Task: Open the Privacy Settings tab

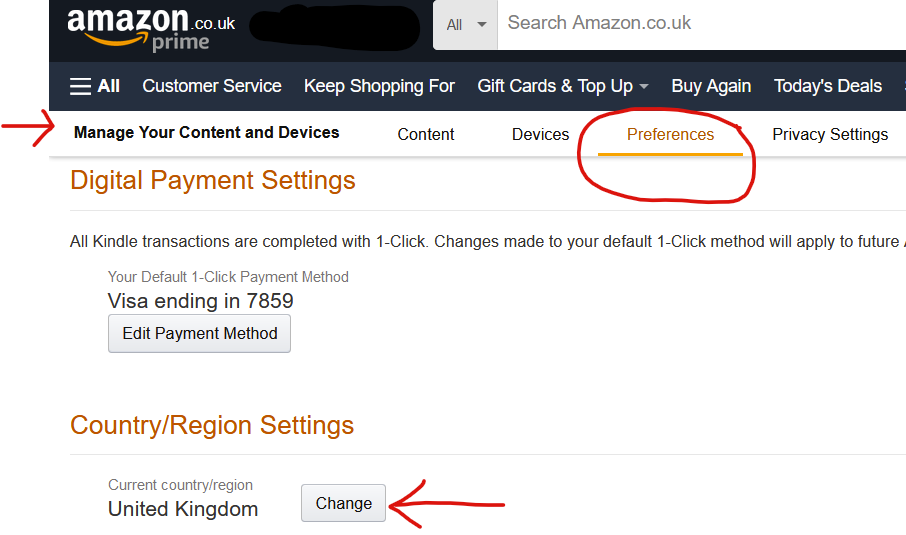Action: click(830, 134)
